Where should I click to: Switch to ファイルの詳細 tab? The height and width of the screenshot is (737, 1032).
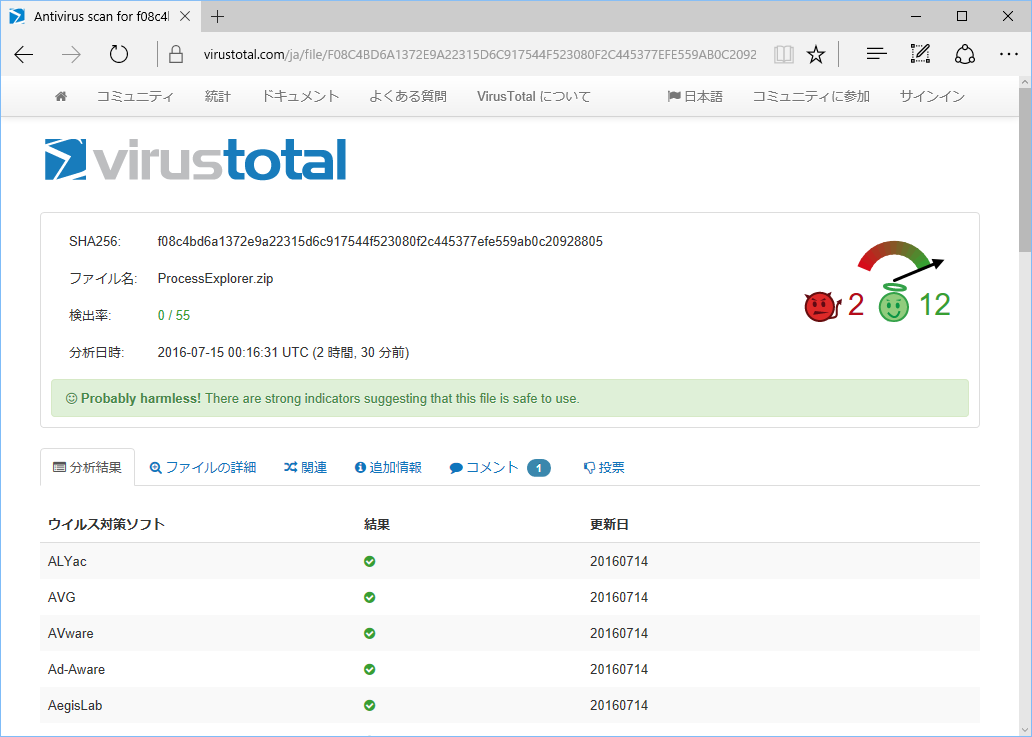(x=203, y=467)
